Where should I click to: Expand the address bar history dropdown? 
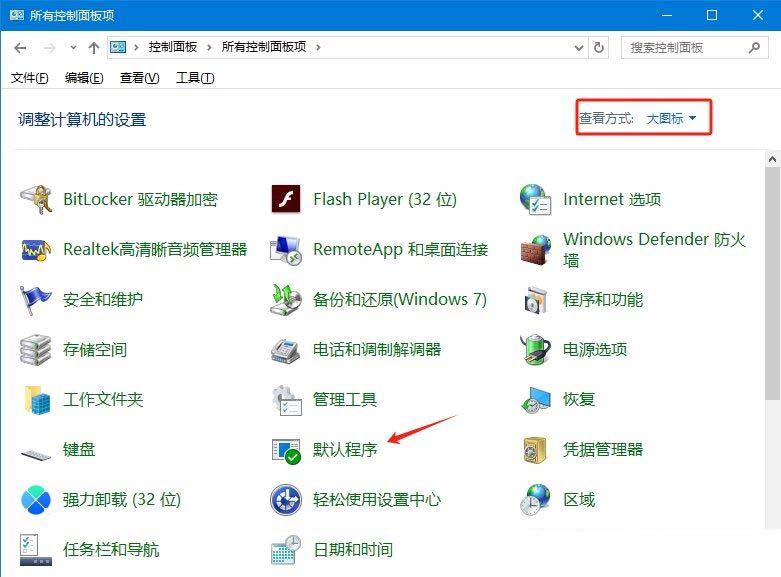579,48
